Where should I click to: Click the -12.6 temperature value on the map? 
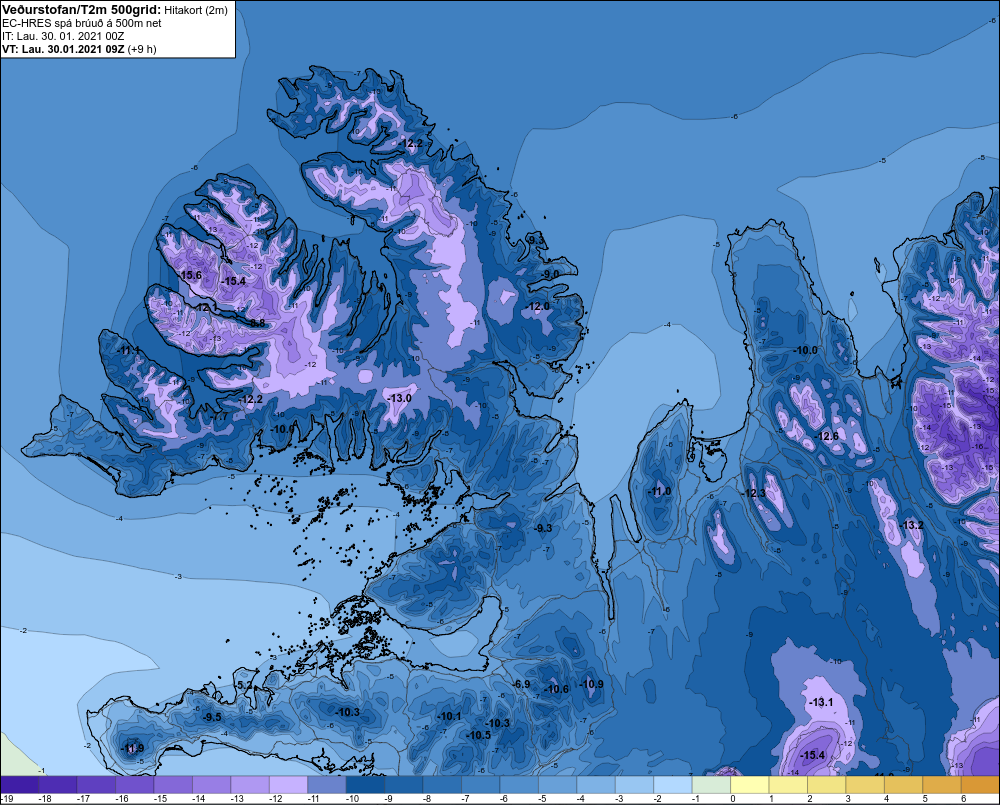(827, 436)
